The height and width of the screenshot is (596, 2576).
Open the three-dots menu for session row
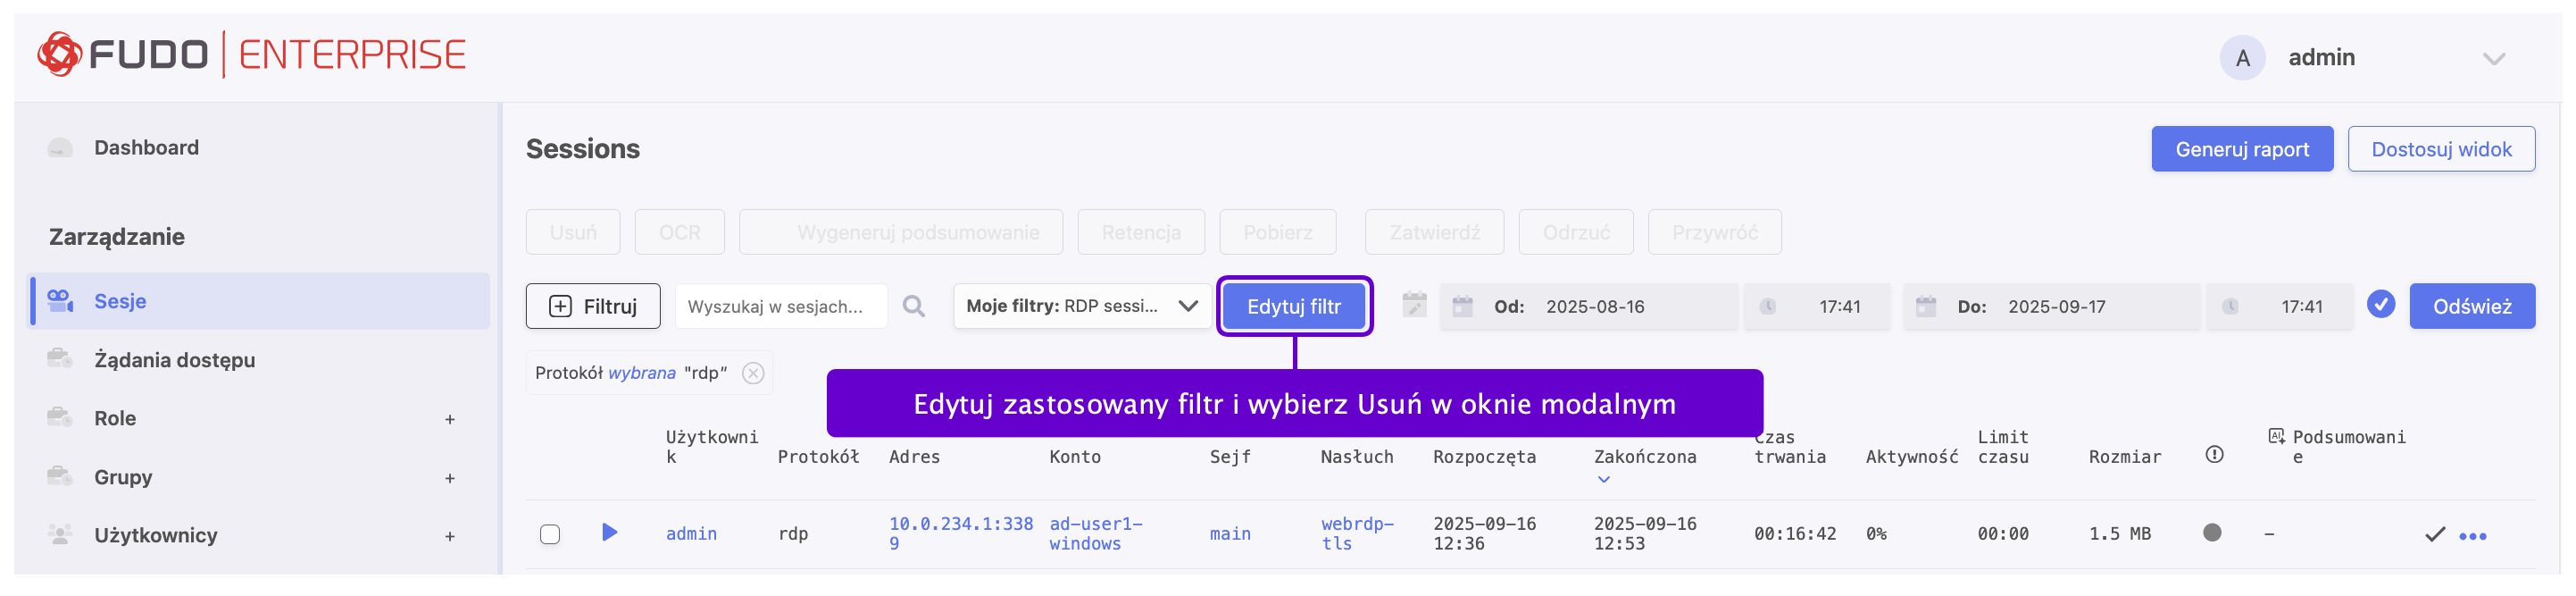(2472, 536)
